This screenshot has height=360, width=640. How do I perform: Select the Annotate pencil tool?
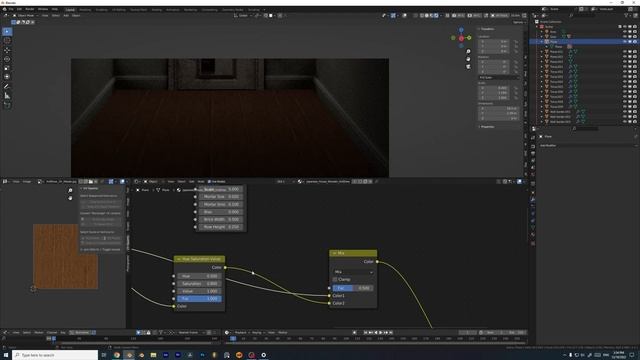[7, 86]
